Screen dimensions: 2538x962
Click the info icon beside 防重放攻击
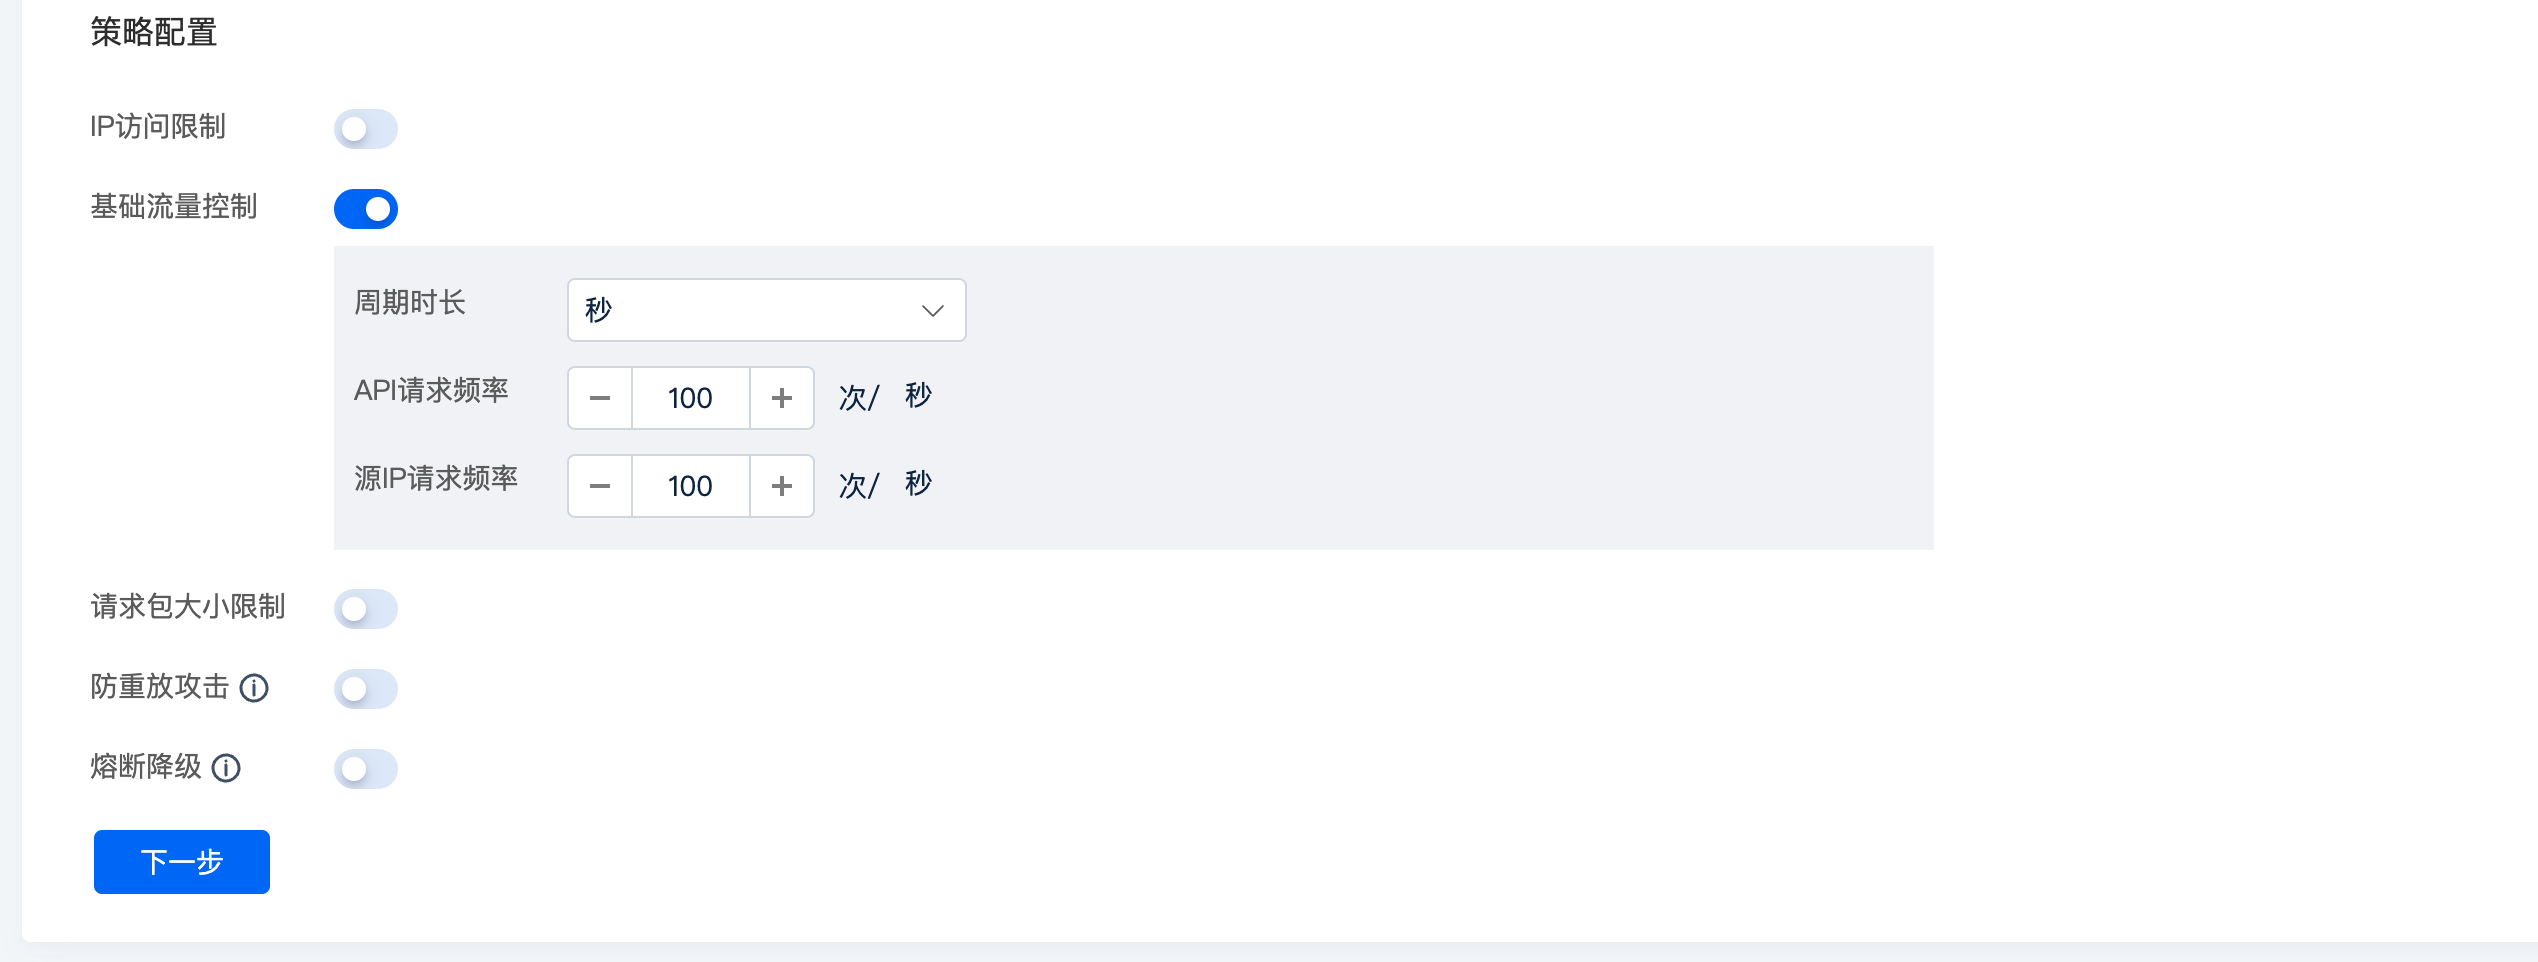click(254, 688)
